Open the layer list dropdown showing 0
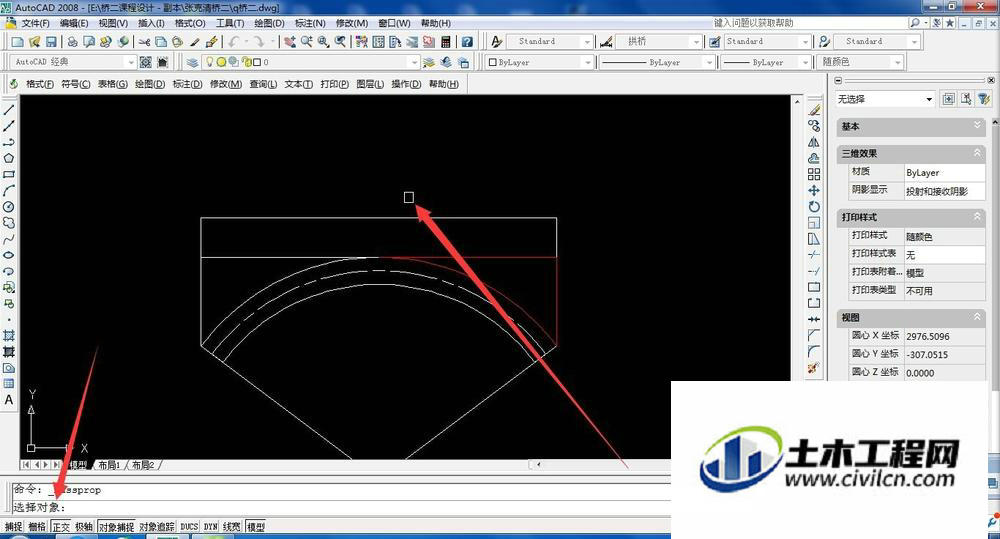This screenshot has height=539, width=1000. [414, 62]
